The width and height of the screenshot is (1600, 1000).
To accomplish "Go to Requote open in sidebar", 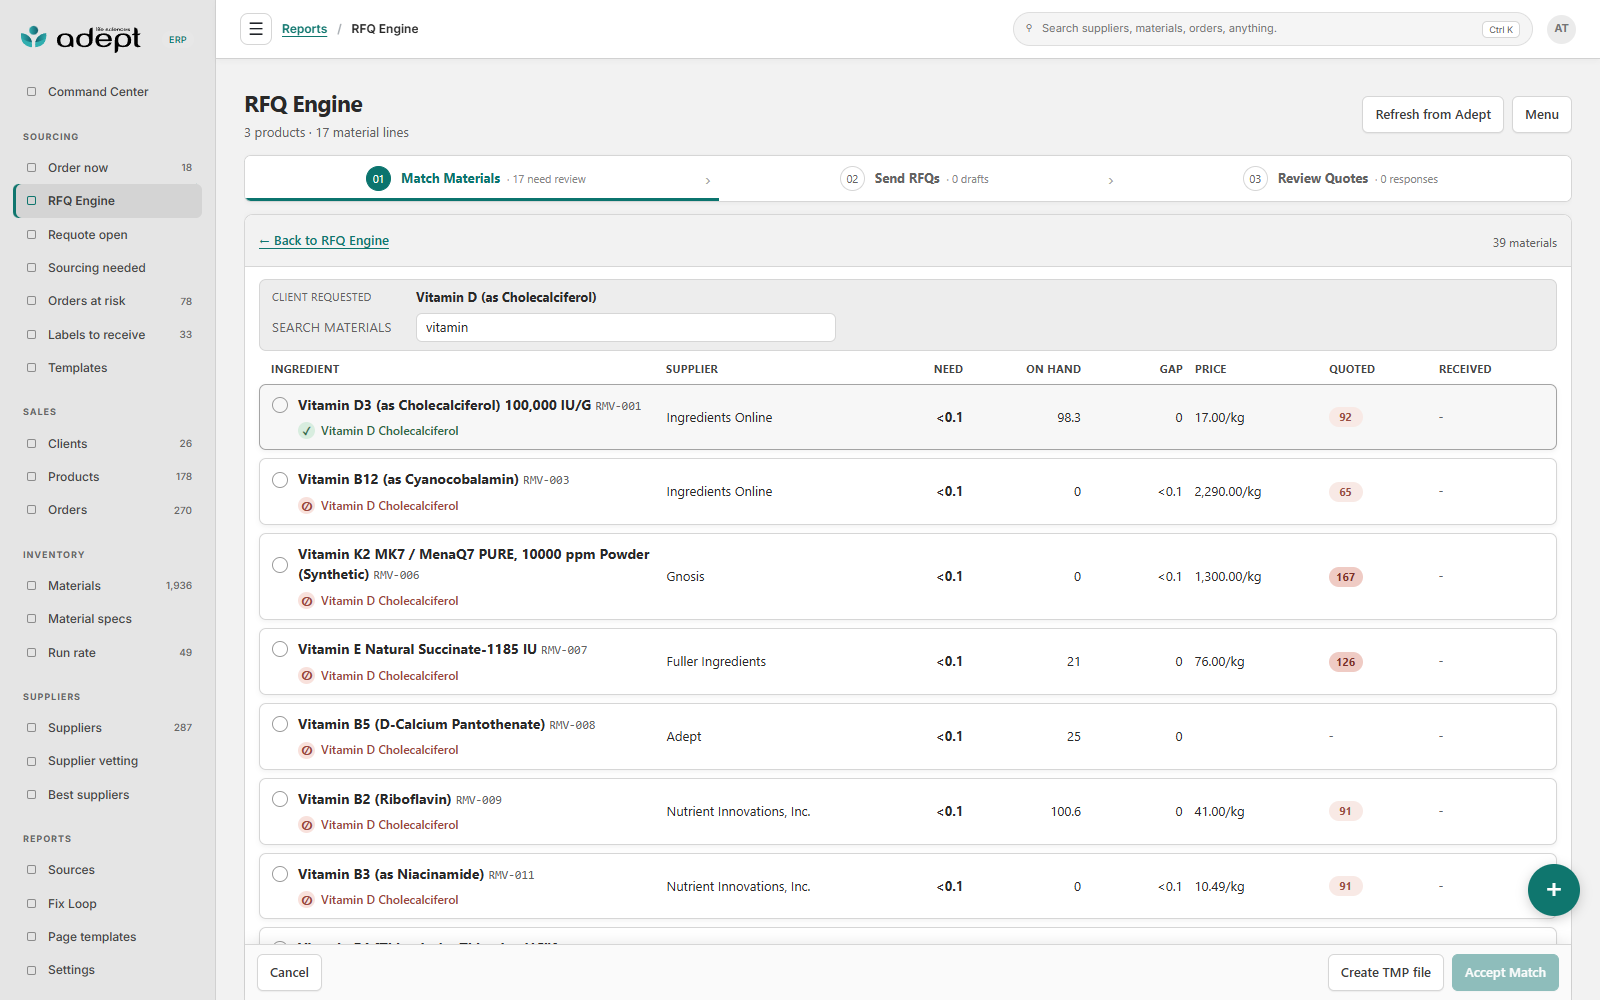I will click(x=88, y=235).
